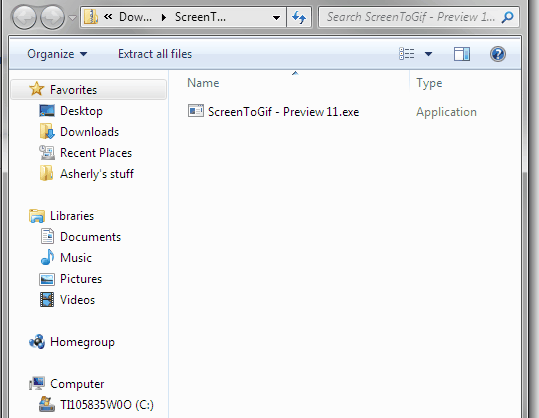Select the ScreenT... breadcrumb segment
This screenshot has height=418, width=539.
point(200,17)
